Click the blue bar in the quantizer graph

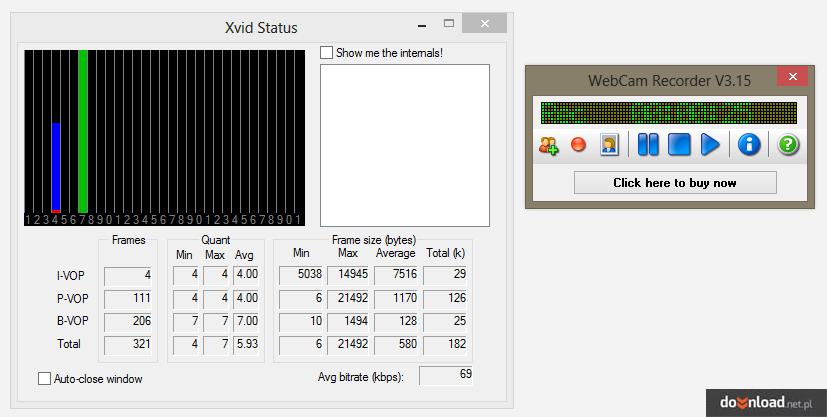(x=56, y=167)
